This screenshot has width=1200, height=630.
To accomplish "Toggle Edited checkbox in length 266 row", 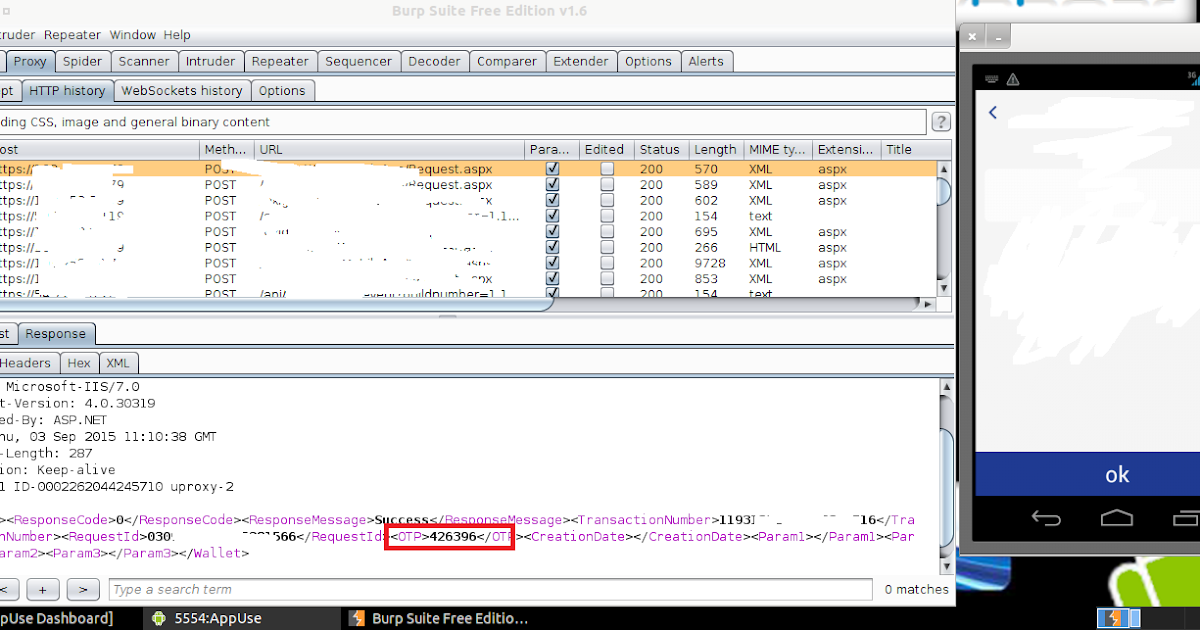I will (607, 247).
